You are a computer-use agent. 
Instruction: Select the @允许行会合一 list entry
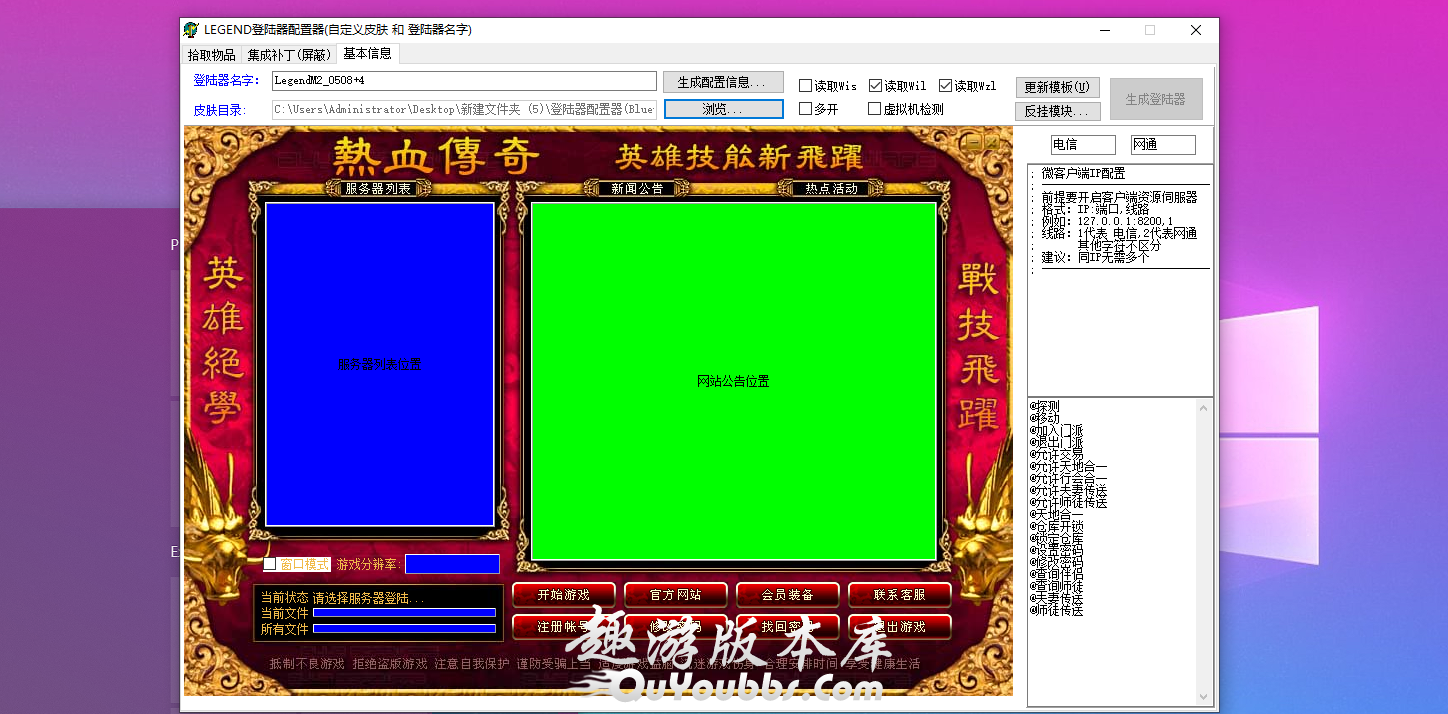pyautogui.click(x=1068, y=479)
